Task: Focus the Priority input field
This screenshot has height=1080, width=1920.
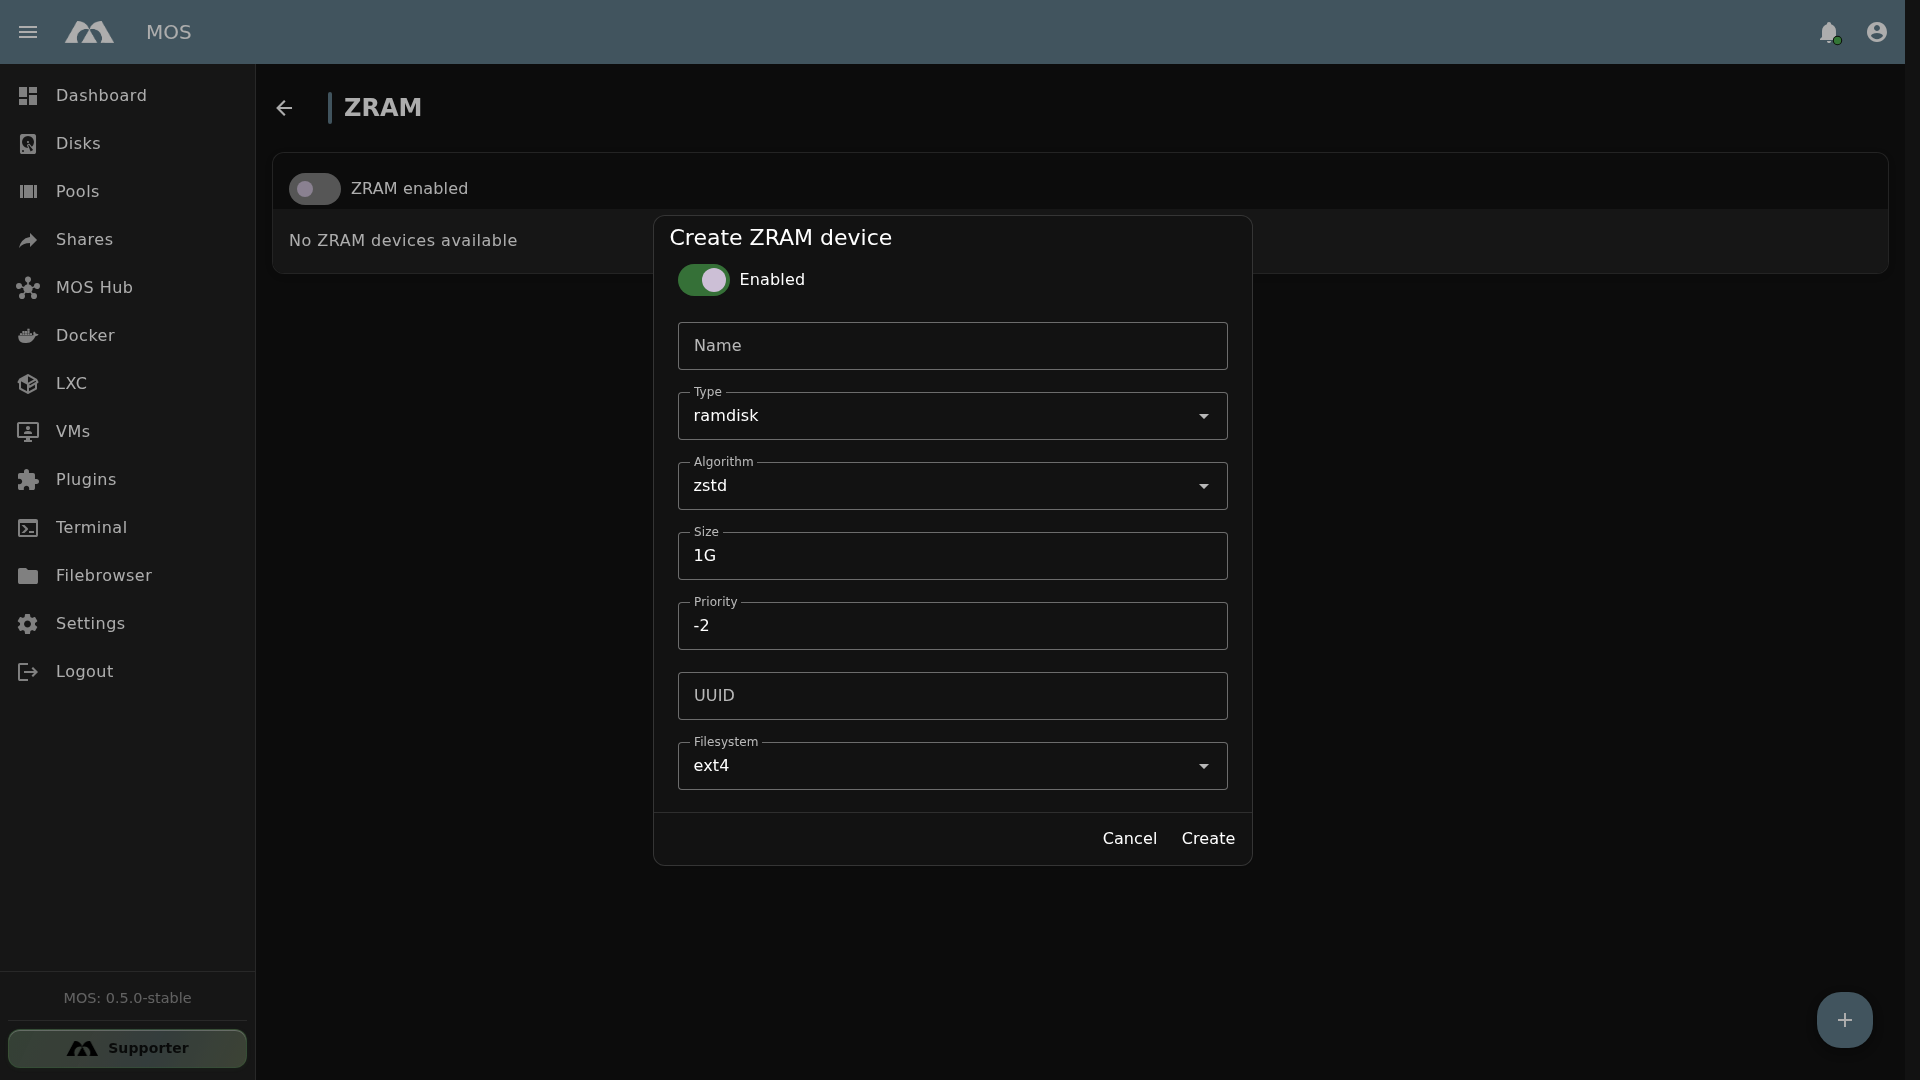Action: point(952,626)
